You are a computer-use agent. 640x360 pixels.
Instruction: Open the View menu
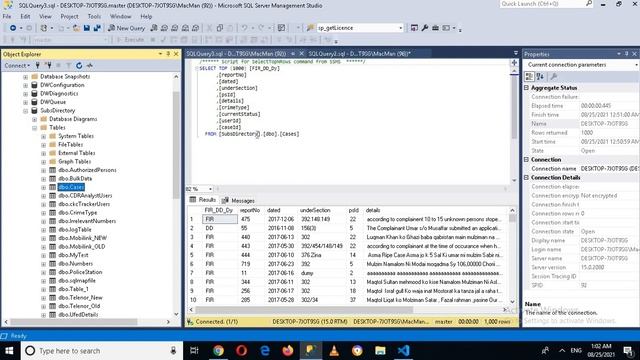click(45, 16)
